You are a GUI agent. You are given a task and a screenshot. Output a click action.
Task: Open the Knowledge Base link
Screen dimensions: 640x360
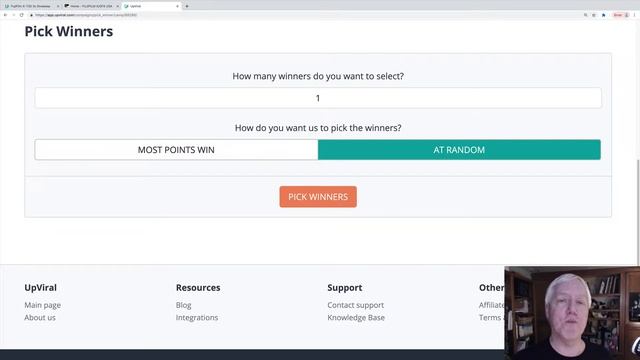(356, 318)
